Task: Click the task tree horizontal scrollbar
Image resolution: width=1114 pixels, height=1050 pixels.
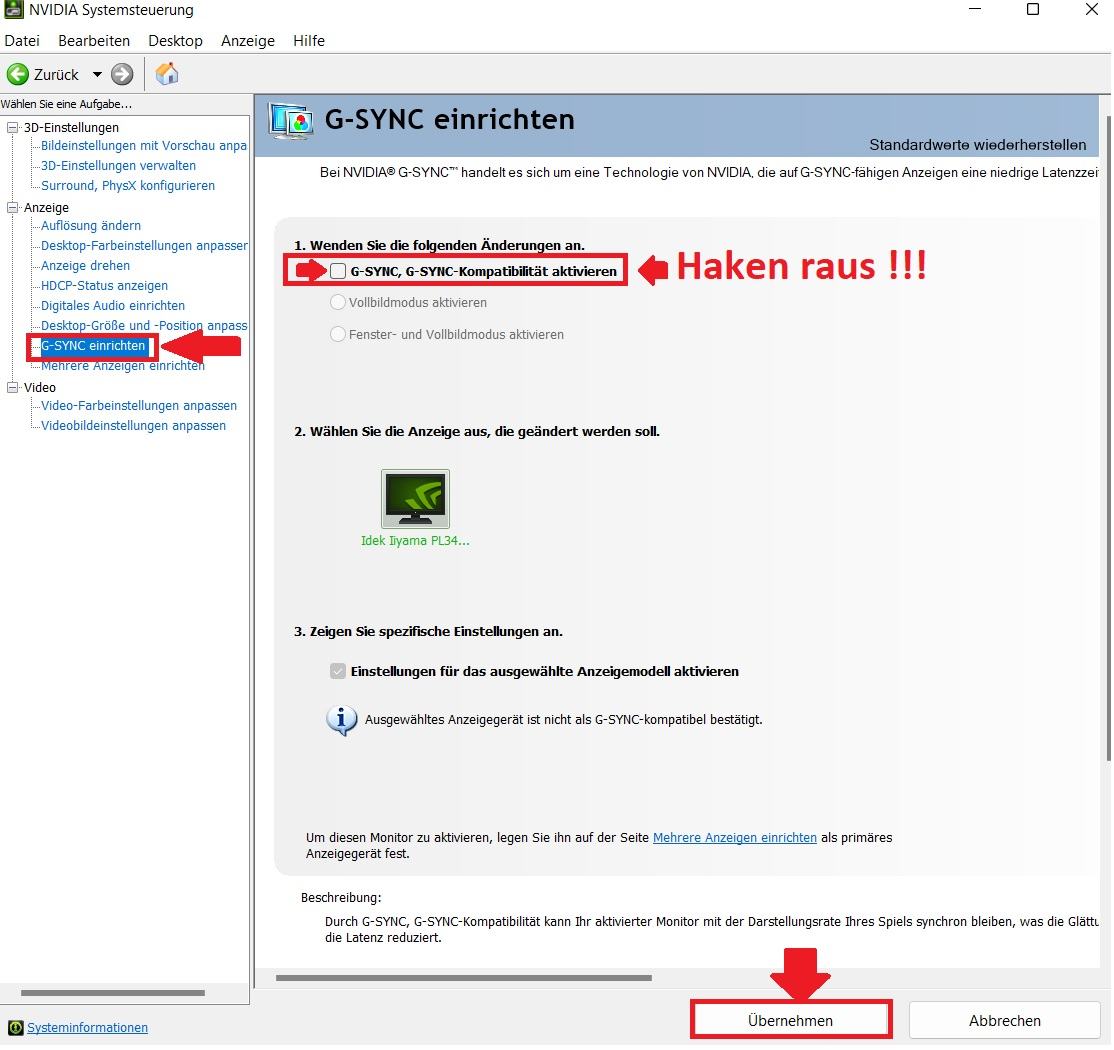Action: point(113,993)
